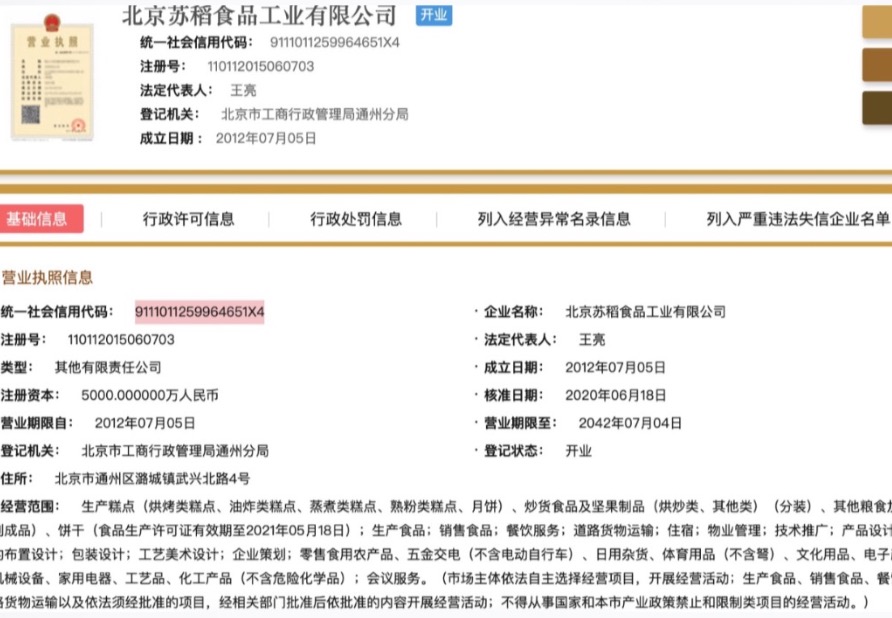The height and width of the screenshot is (618, 892).
Task: Click the company title 北京苏稻食品工业有限公司
Action: [259, 16]
